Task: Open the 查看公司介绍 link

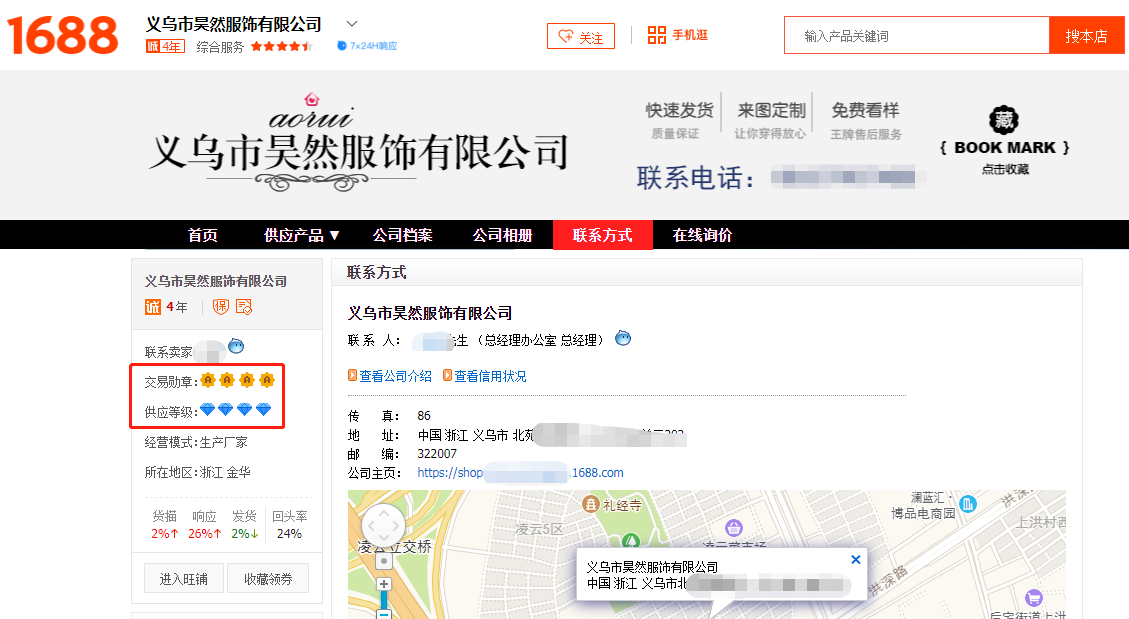Action: 395,376
